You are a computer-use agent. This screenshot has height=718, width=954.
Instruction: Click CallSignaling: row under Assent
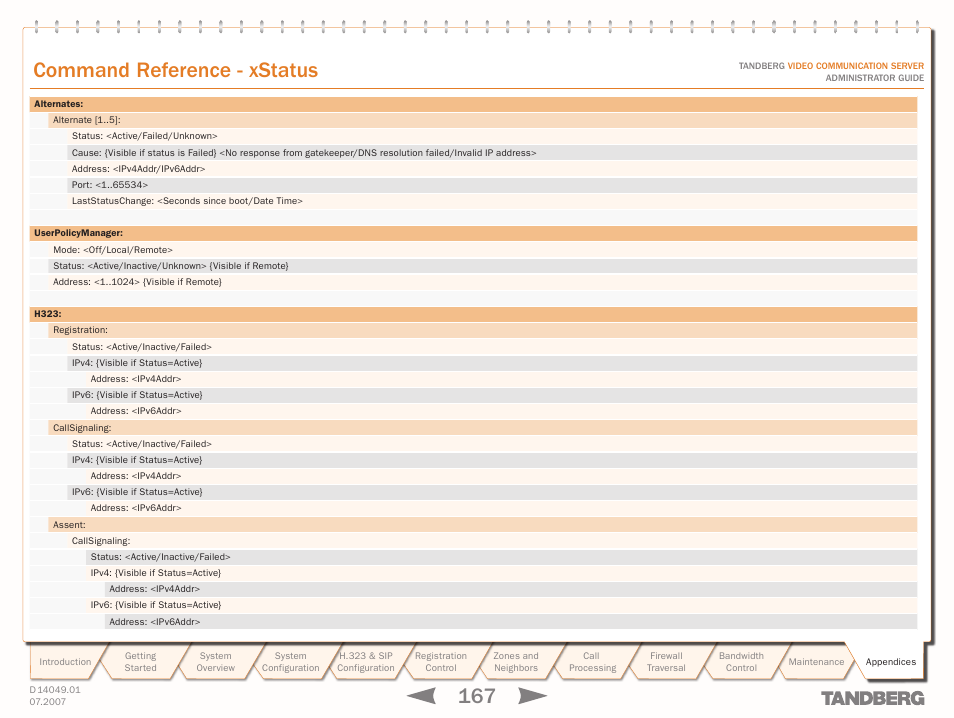click(492, 541)
